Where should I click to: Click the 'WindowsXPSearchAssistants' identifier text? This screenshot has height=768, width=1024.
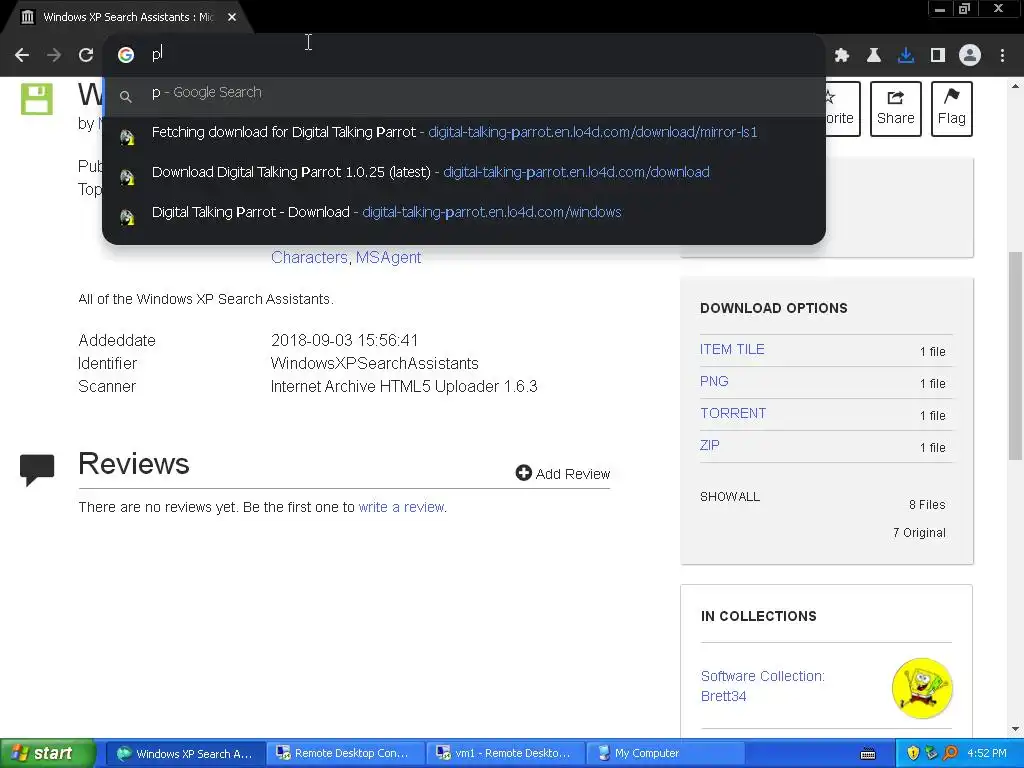tap(374, 364)
